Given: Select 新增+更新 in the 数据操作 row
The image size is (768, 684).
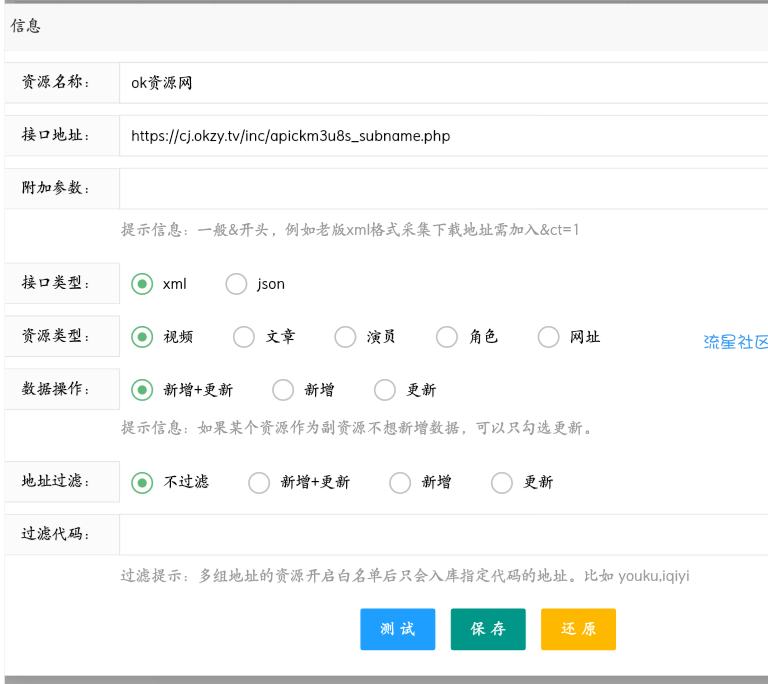Looking at the screenshot, I should pyautogui.click(x=142, y=390).
